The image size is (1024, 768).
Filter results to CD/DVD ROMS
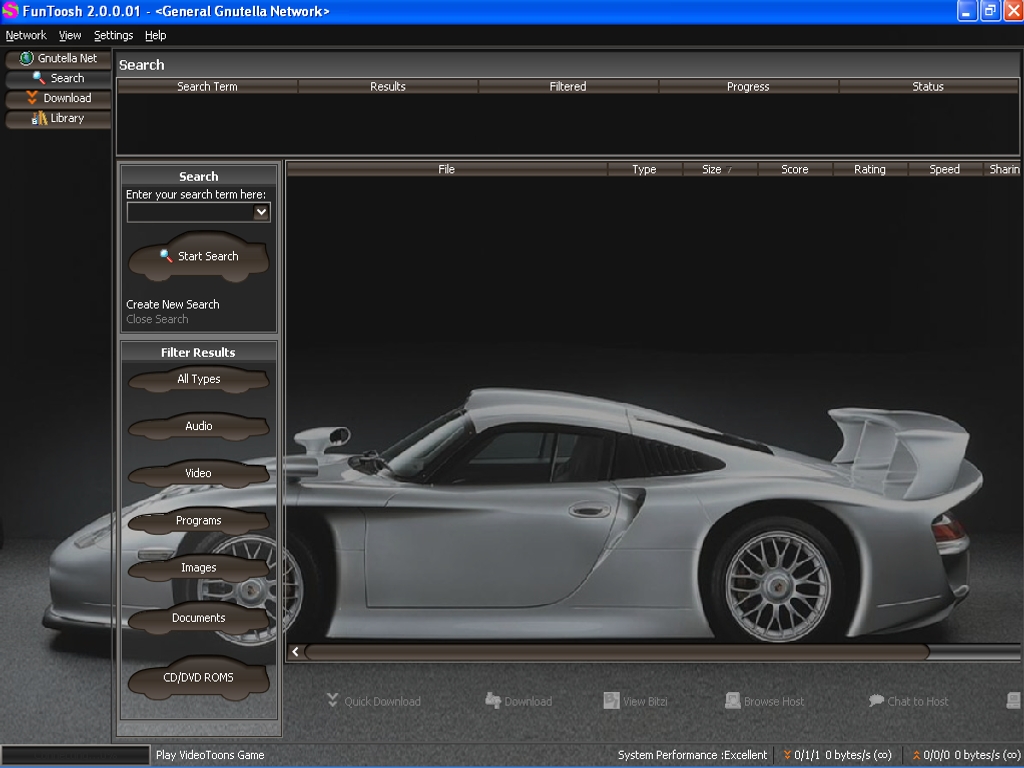(198, 677)
